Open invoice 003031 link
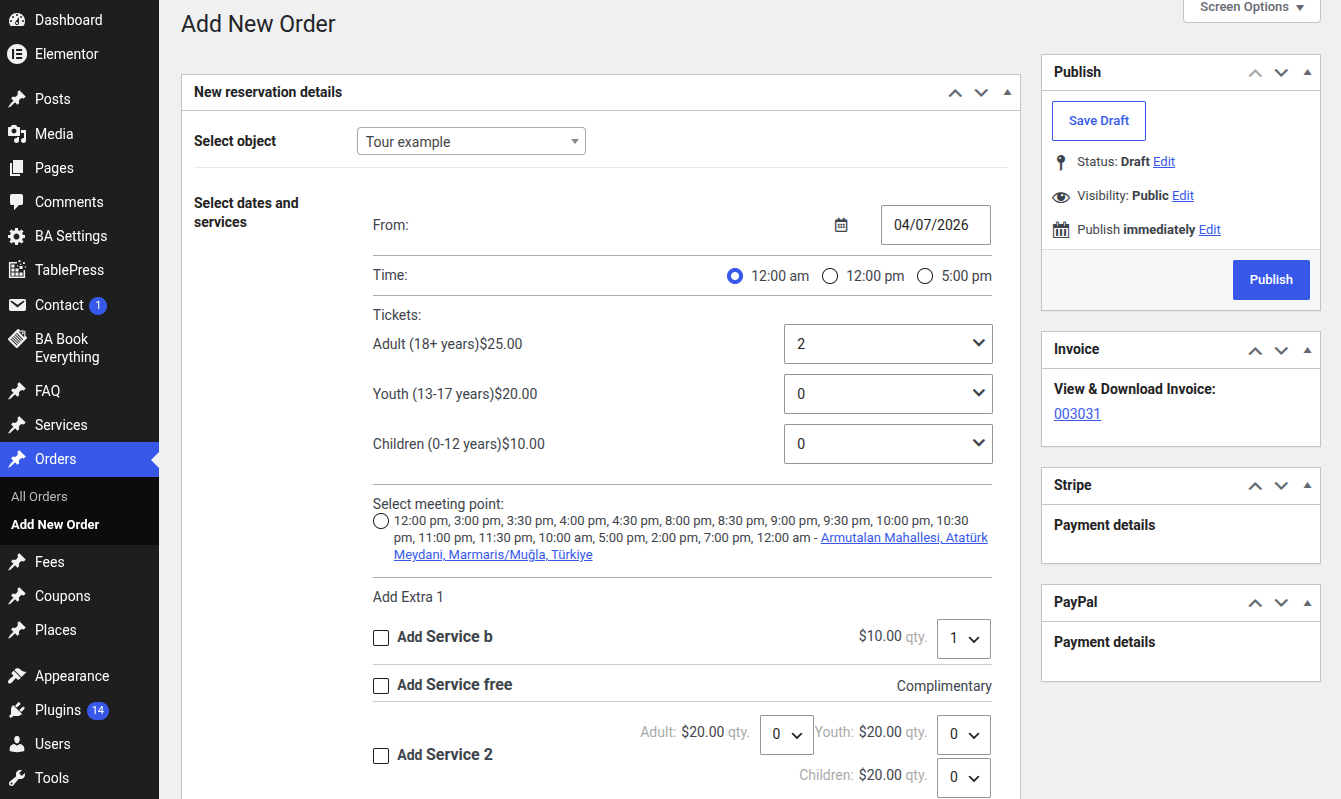The width and height of the screenshot is (1341, 799). (x=1077, y=414)
